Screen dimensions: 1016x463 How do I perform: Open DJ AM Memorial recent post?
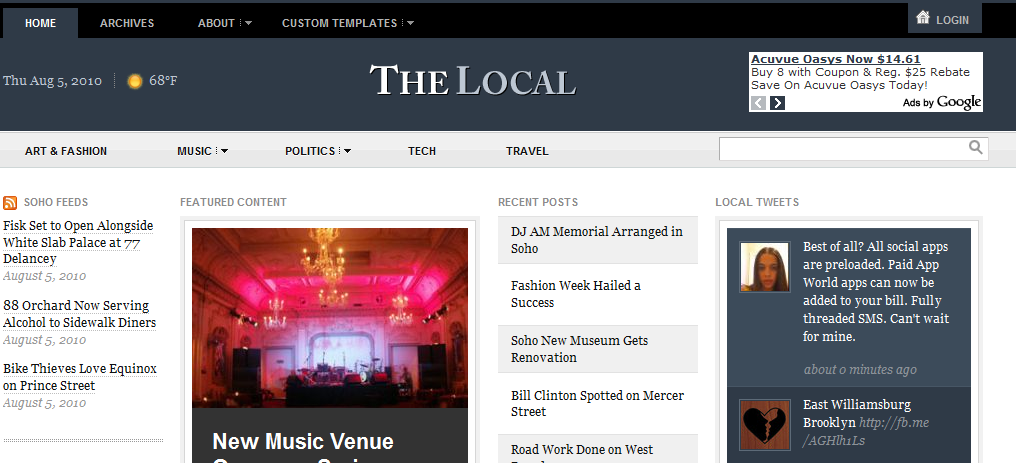pyautogui.click(x=597, y=240)
